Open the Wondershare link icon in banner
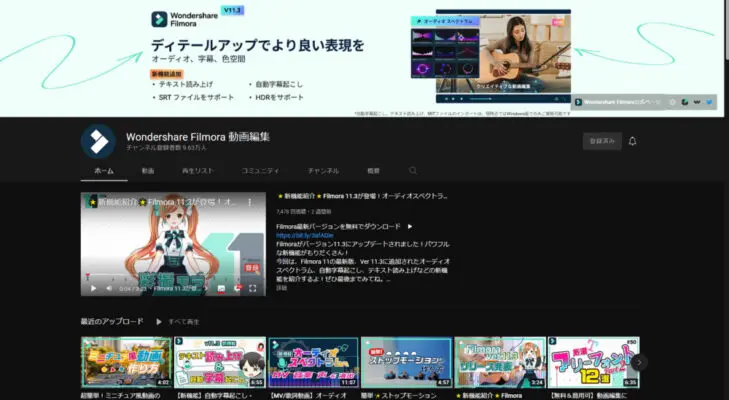Viewport: 729px width, 400px height. tap(697, 102)
